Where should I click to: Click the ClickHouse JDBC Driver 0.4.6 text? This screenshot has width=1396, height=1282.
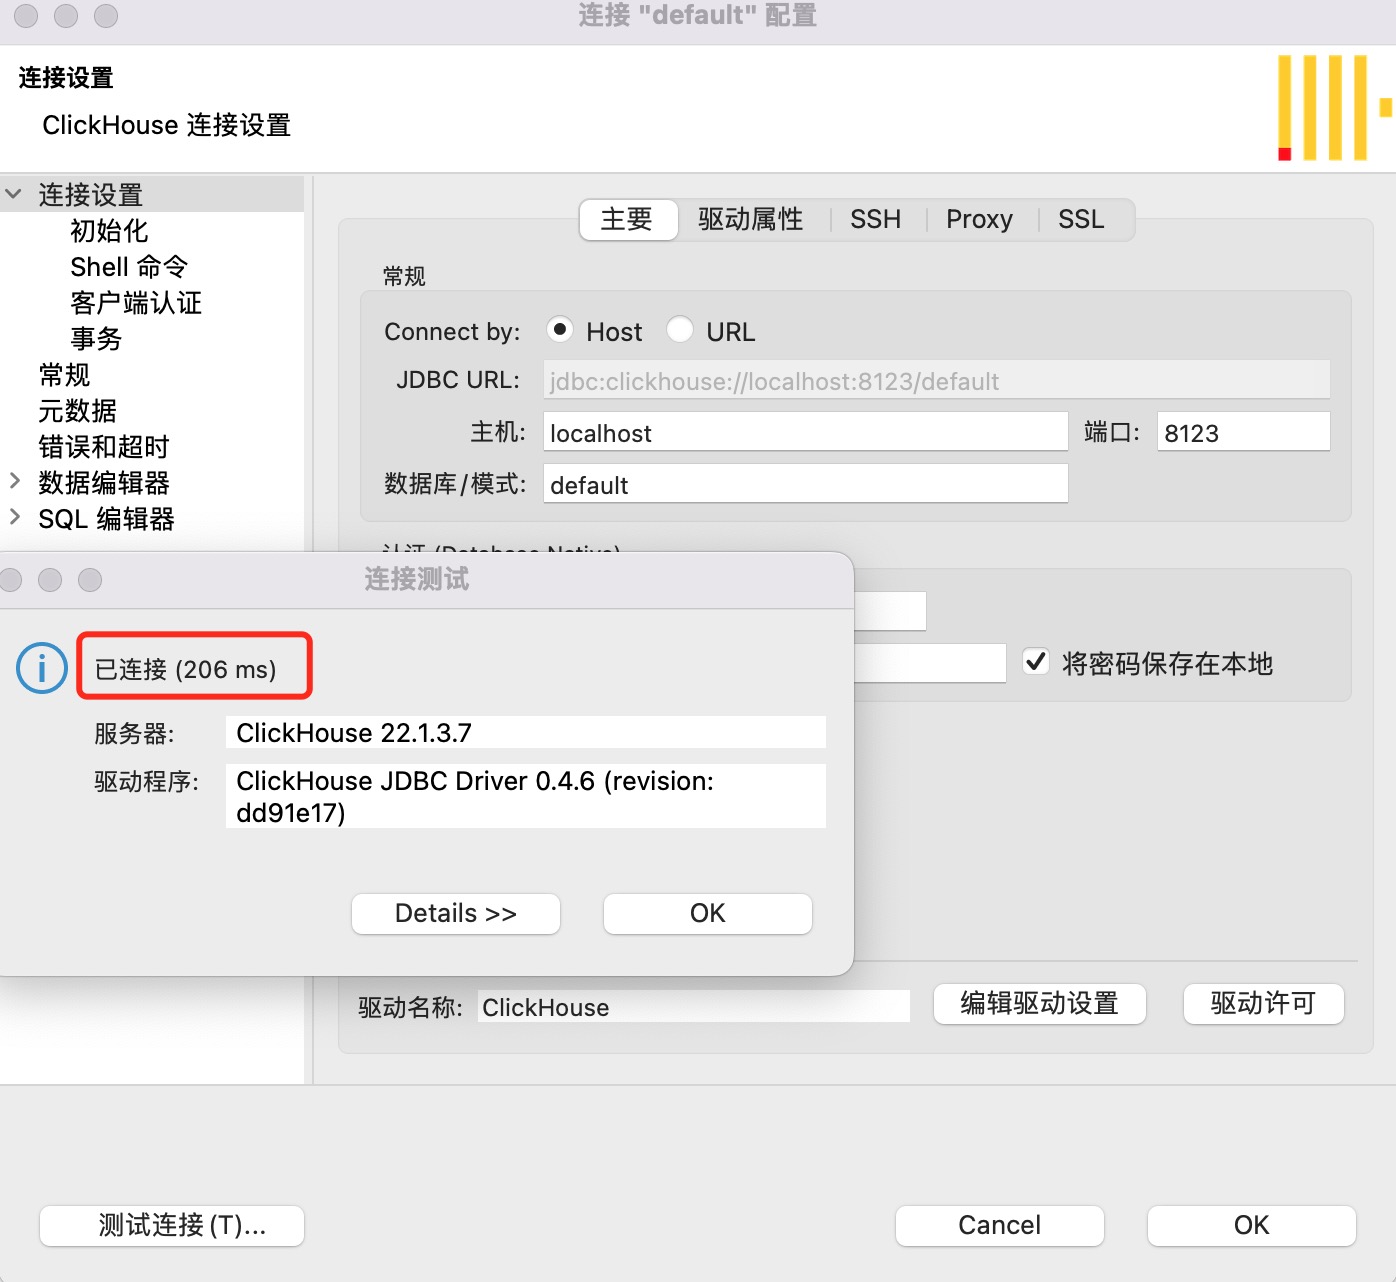coord(526,796)
